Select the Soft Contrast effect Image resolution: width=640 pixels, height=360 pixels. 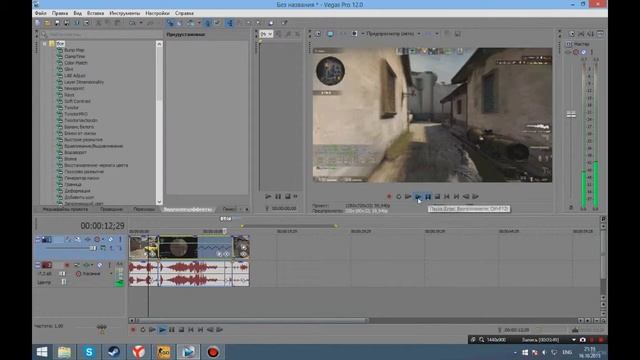pos(77,101)
